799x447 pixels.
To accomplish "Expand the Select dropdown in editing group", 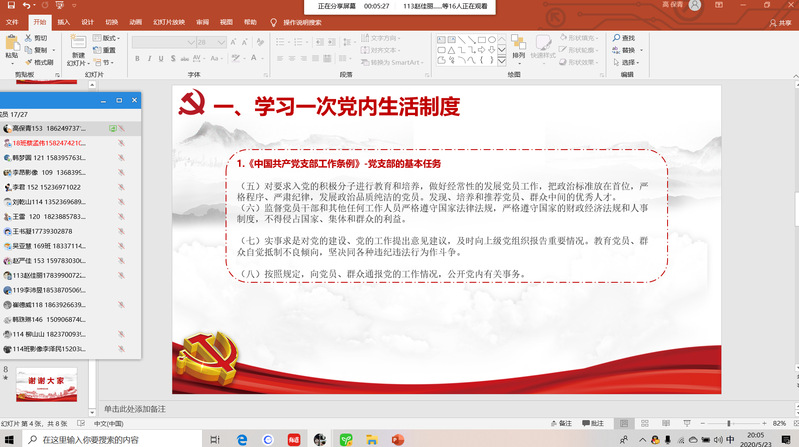I will (638, 62).
